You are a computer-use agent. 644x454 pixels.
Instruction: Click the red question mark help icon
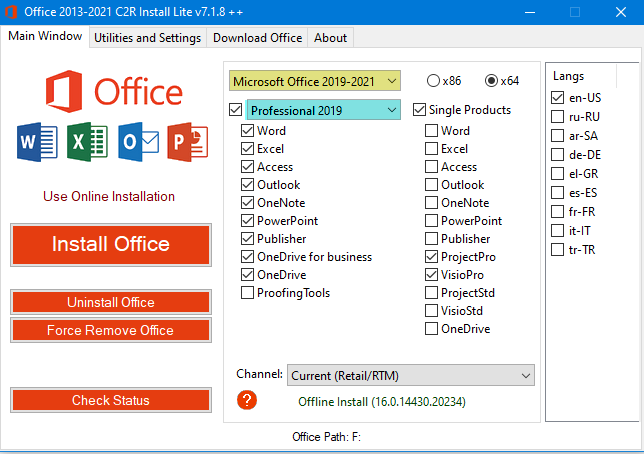247,400
